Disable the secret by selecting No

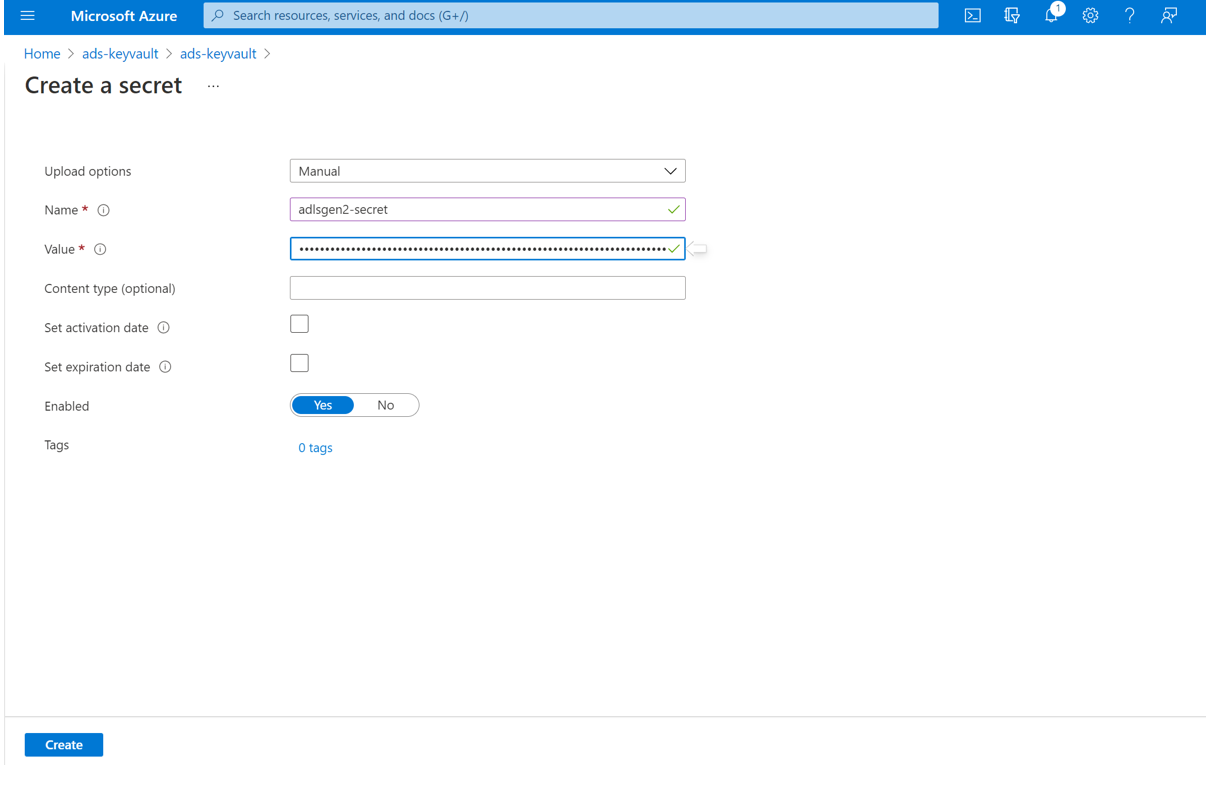point(386,405)
